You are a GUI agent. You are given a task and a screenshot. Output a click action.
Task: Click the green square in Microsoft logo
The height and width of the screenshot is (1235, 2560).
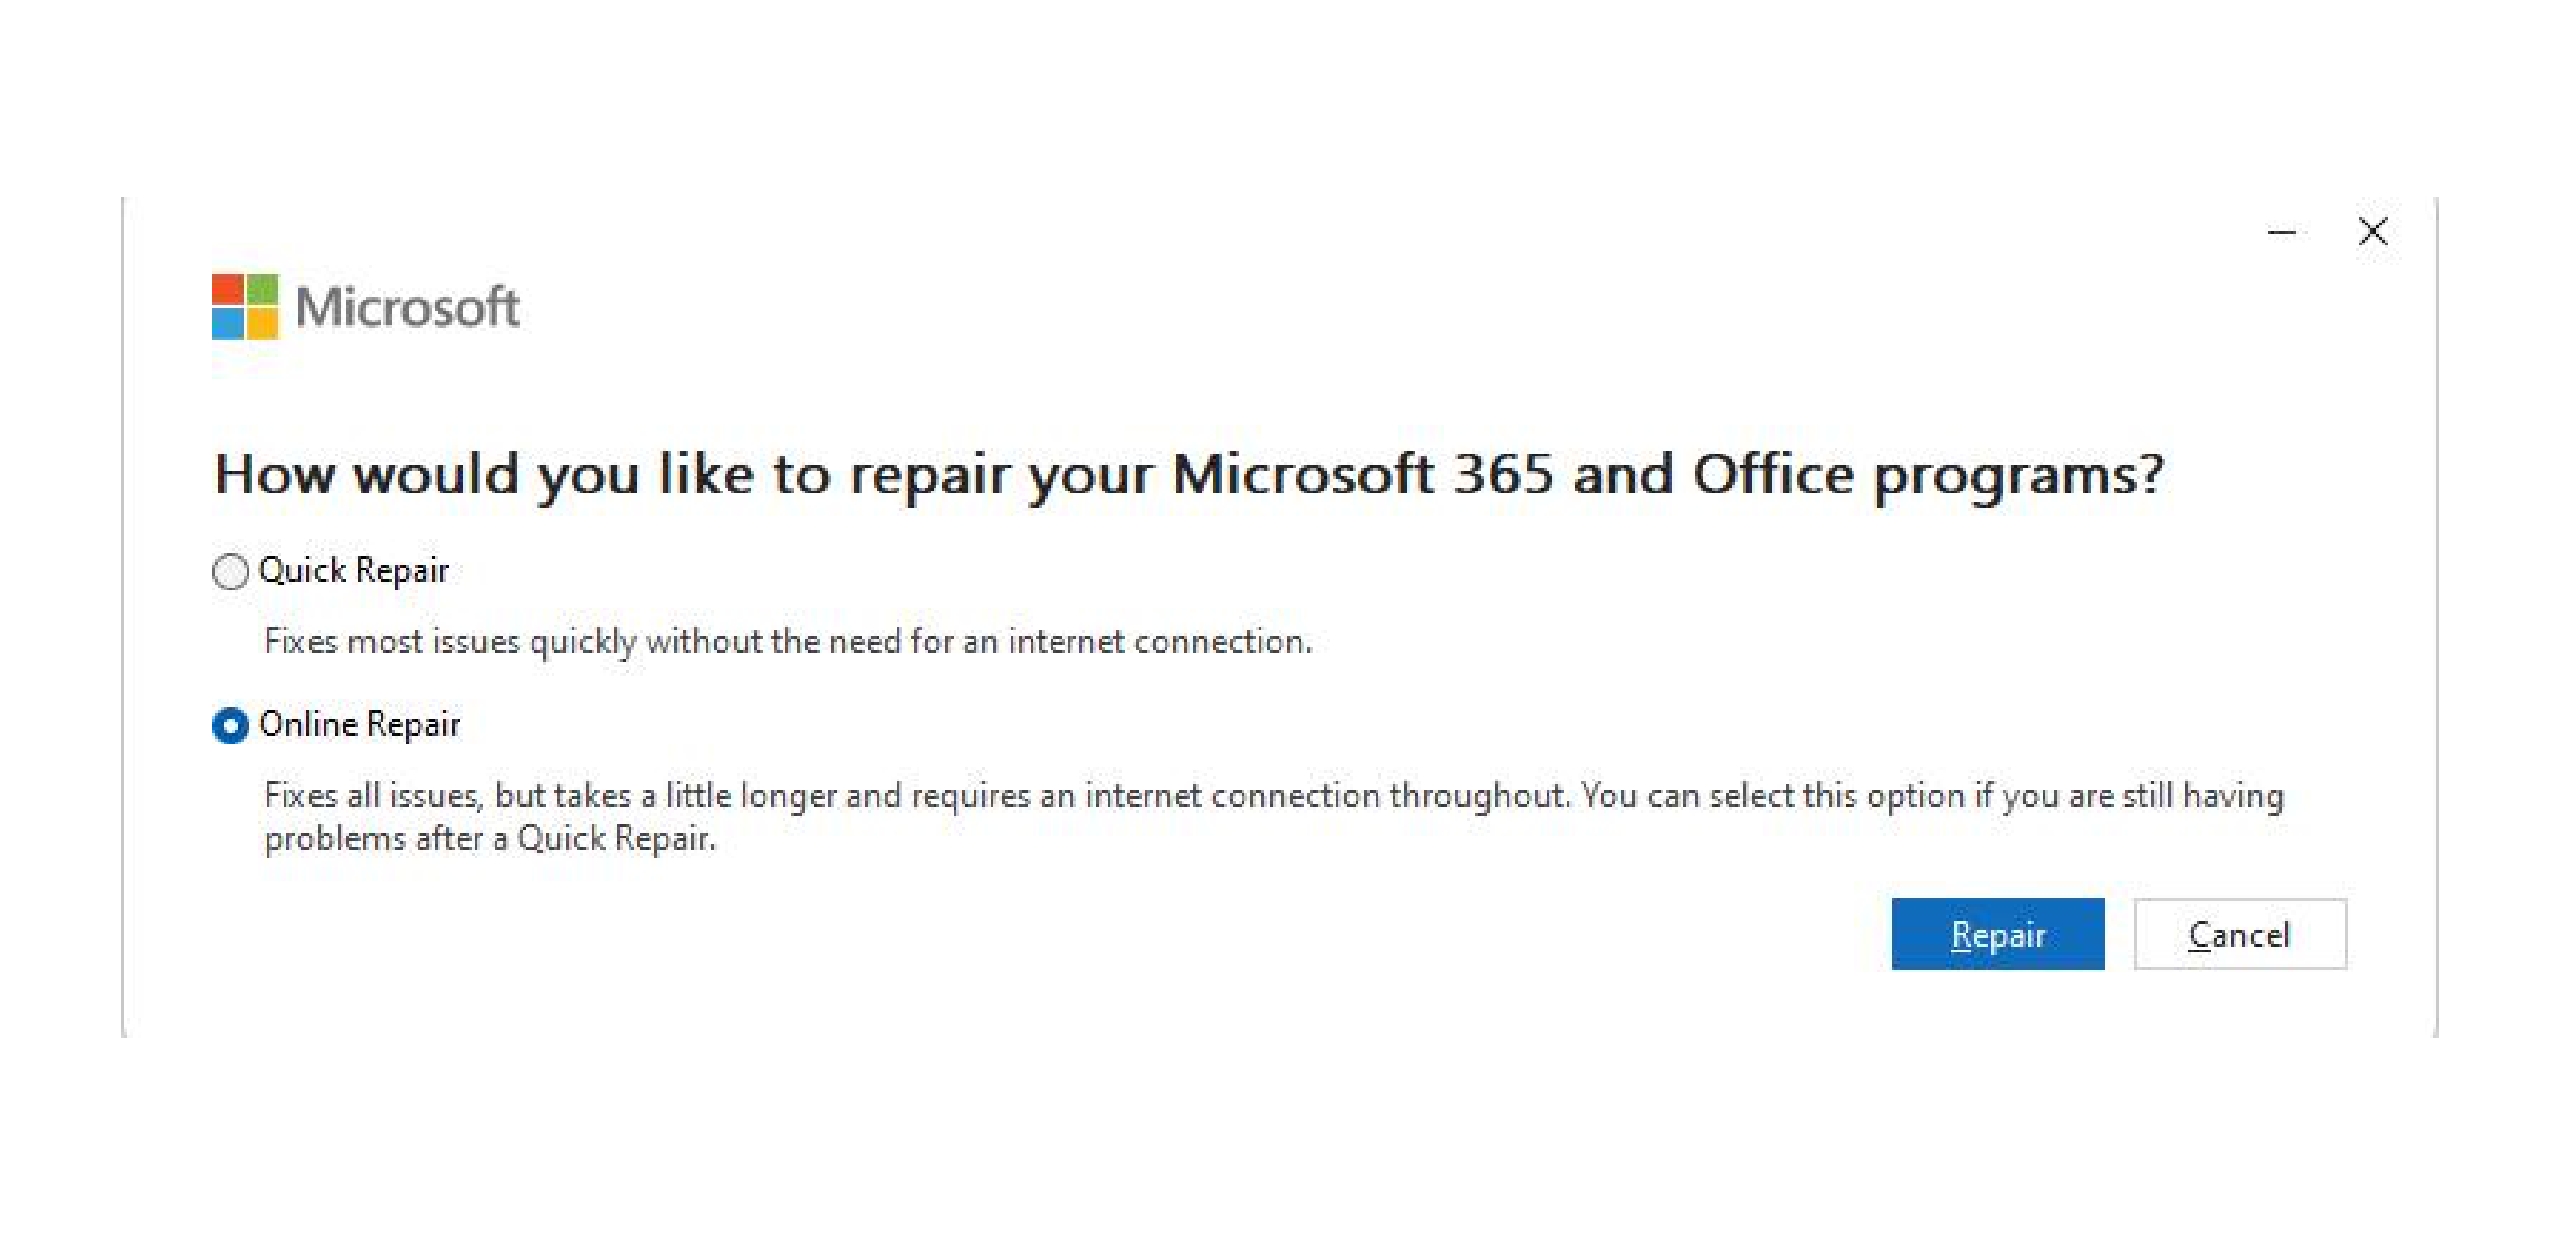coord(263,289)
